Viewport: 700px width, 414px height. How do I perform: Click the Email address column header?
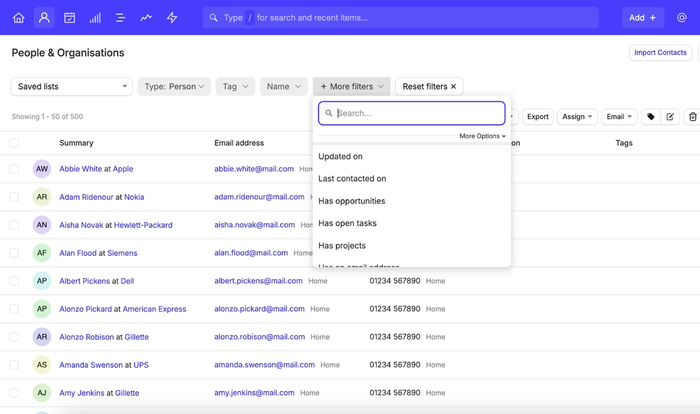click(239, 143)
